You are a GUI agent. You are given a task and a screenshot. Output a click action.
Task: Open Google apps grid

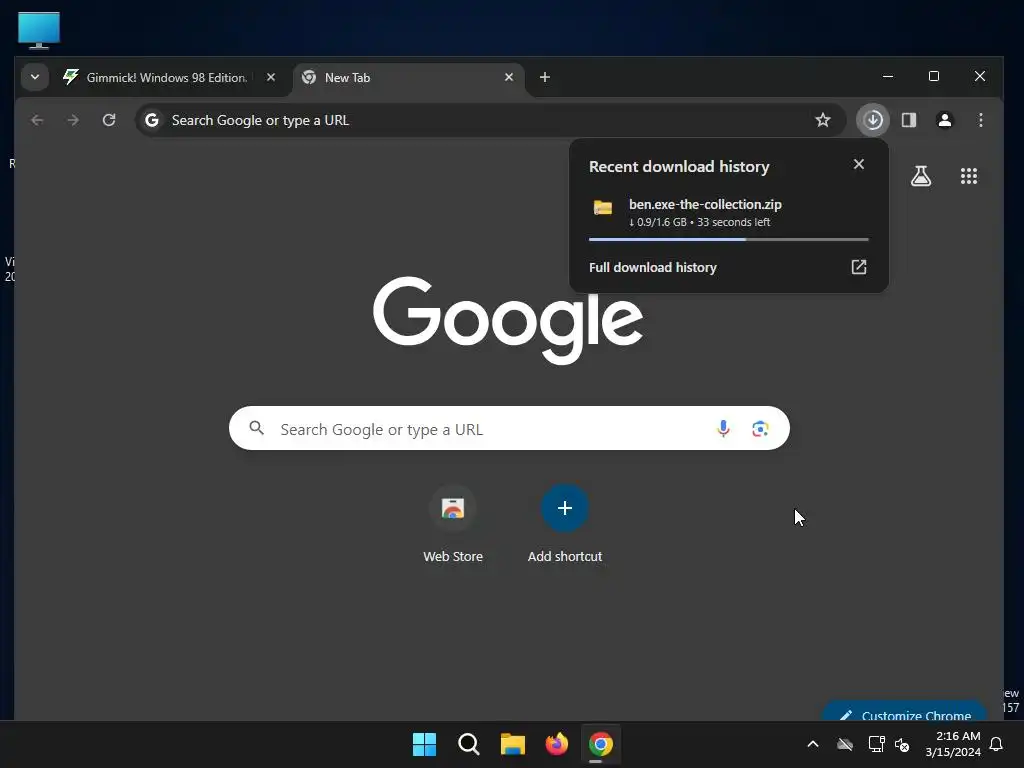pos(969,176)
